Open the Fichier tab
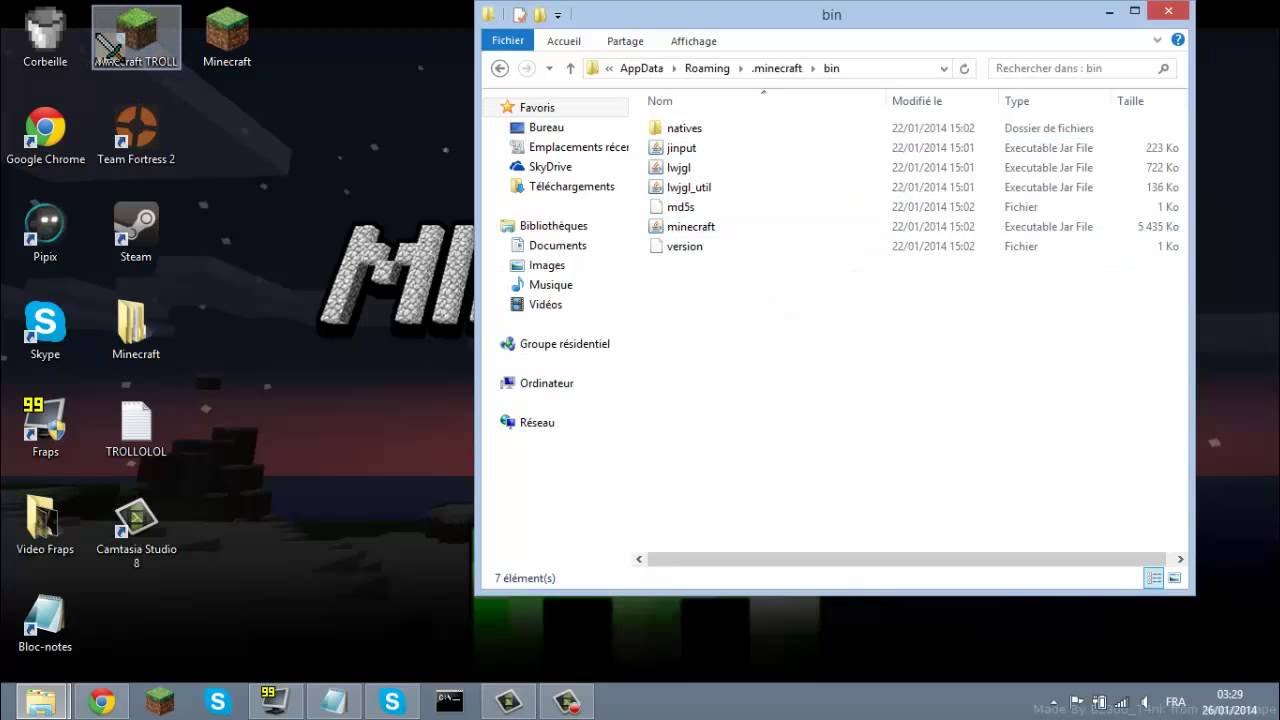Viewport: 1280px width, 720px height. coord(507,40)
